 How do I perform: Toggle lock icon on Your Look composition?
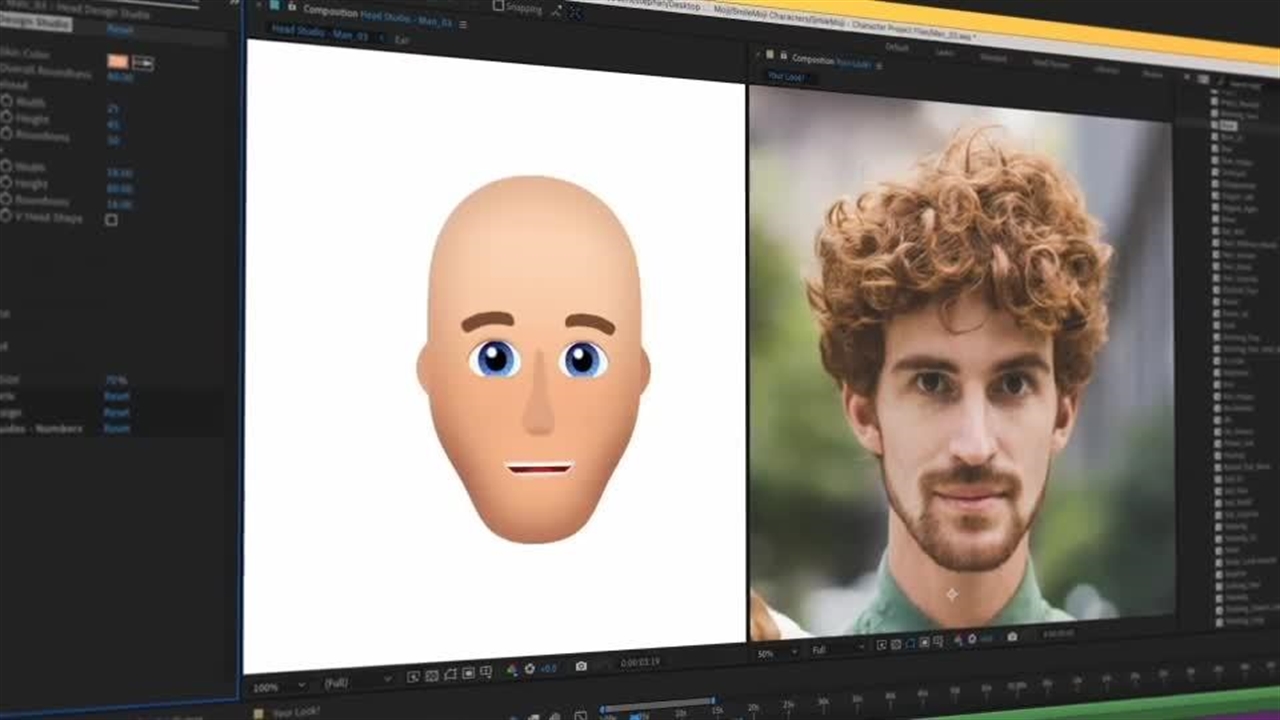click(x=783, y=56)
